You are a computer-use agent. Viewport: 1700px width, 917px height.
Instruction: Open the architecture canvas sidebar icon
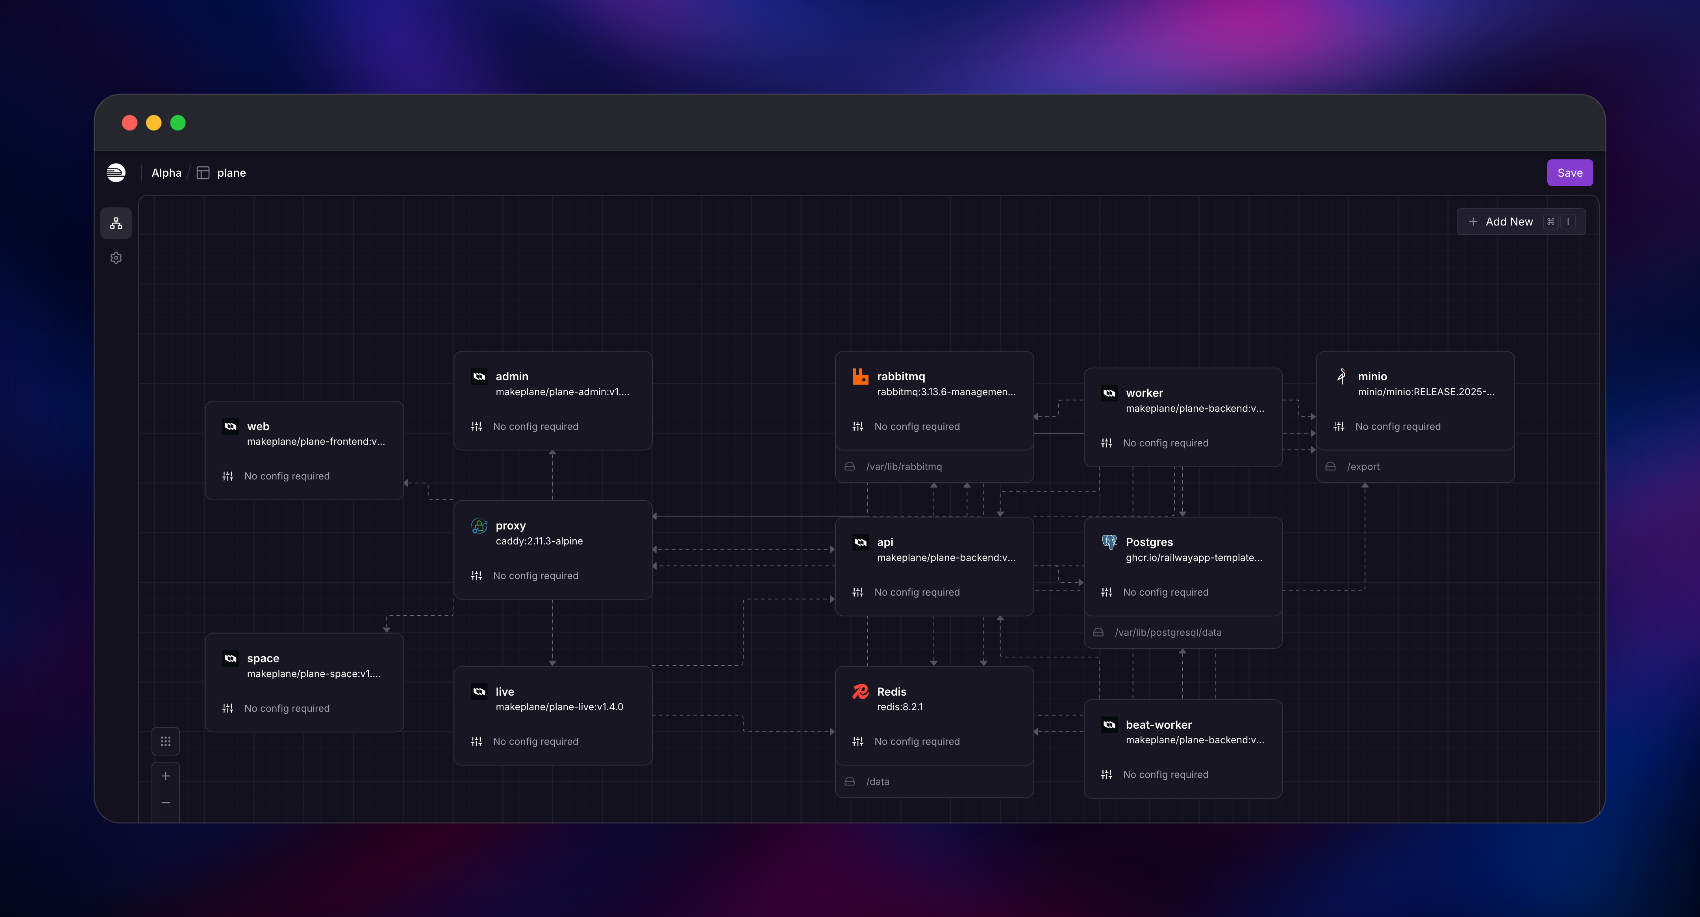pyautogui.click(x=116, y=223)
